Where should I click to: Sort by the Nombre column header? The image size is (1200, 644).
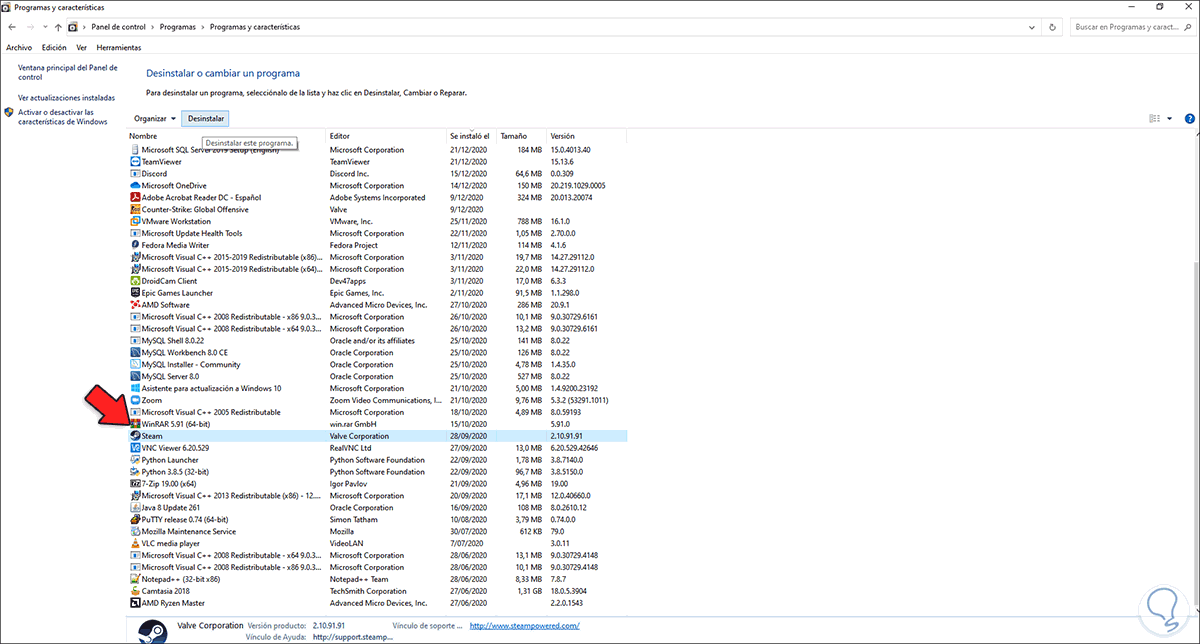(x=228, y=135)
